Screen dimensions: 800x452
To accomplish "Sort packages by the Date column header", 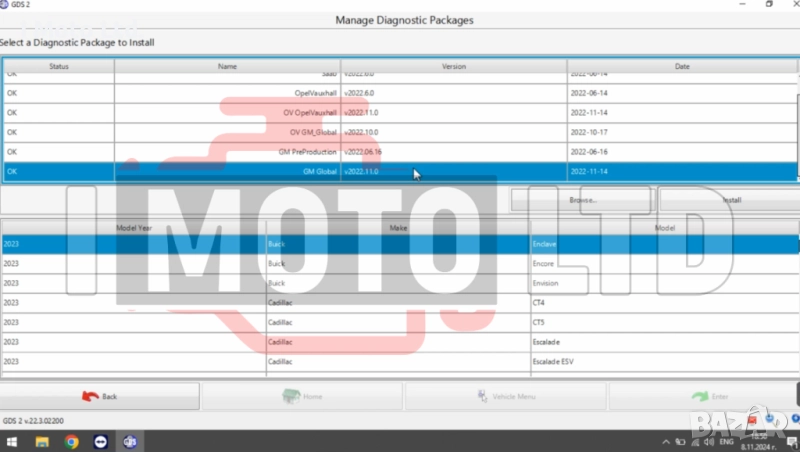I will click(x=682, y=66).
